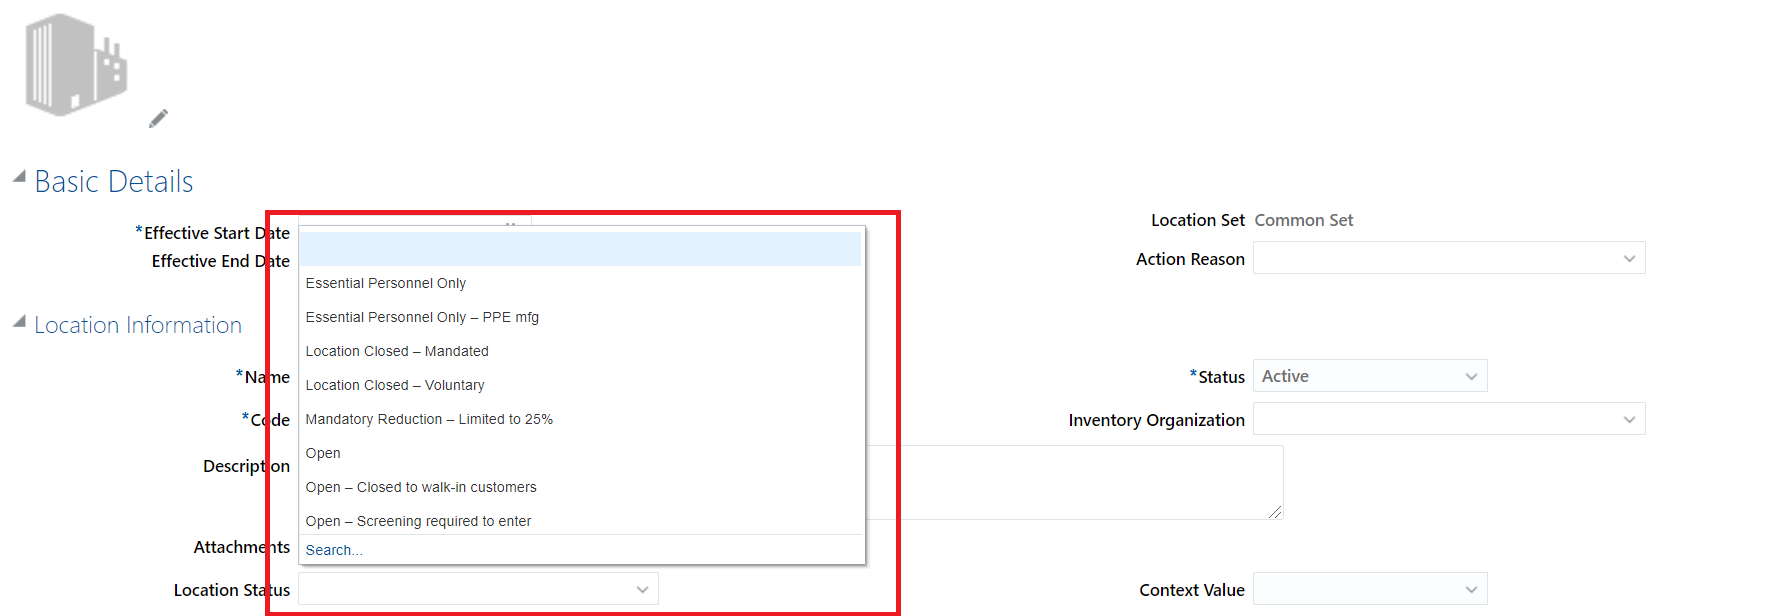Viewport: 1792px width, 616px height.
Task: Pick Mandatory Reduction – Limited to 25%
Action: pos(428,419)
